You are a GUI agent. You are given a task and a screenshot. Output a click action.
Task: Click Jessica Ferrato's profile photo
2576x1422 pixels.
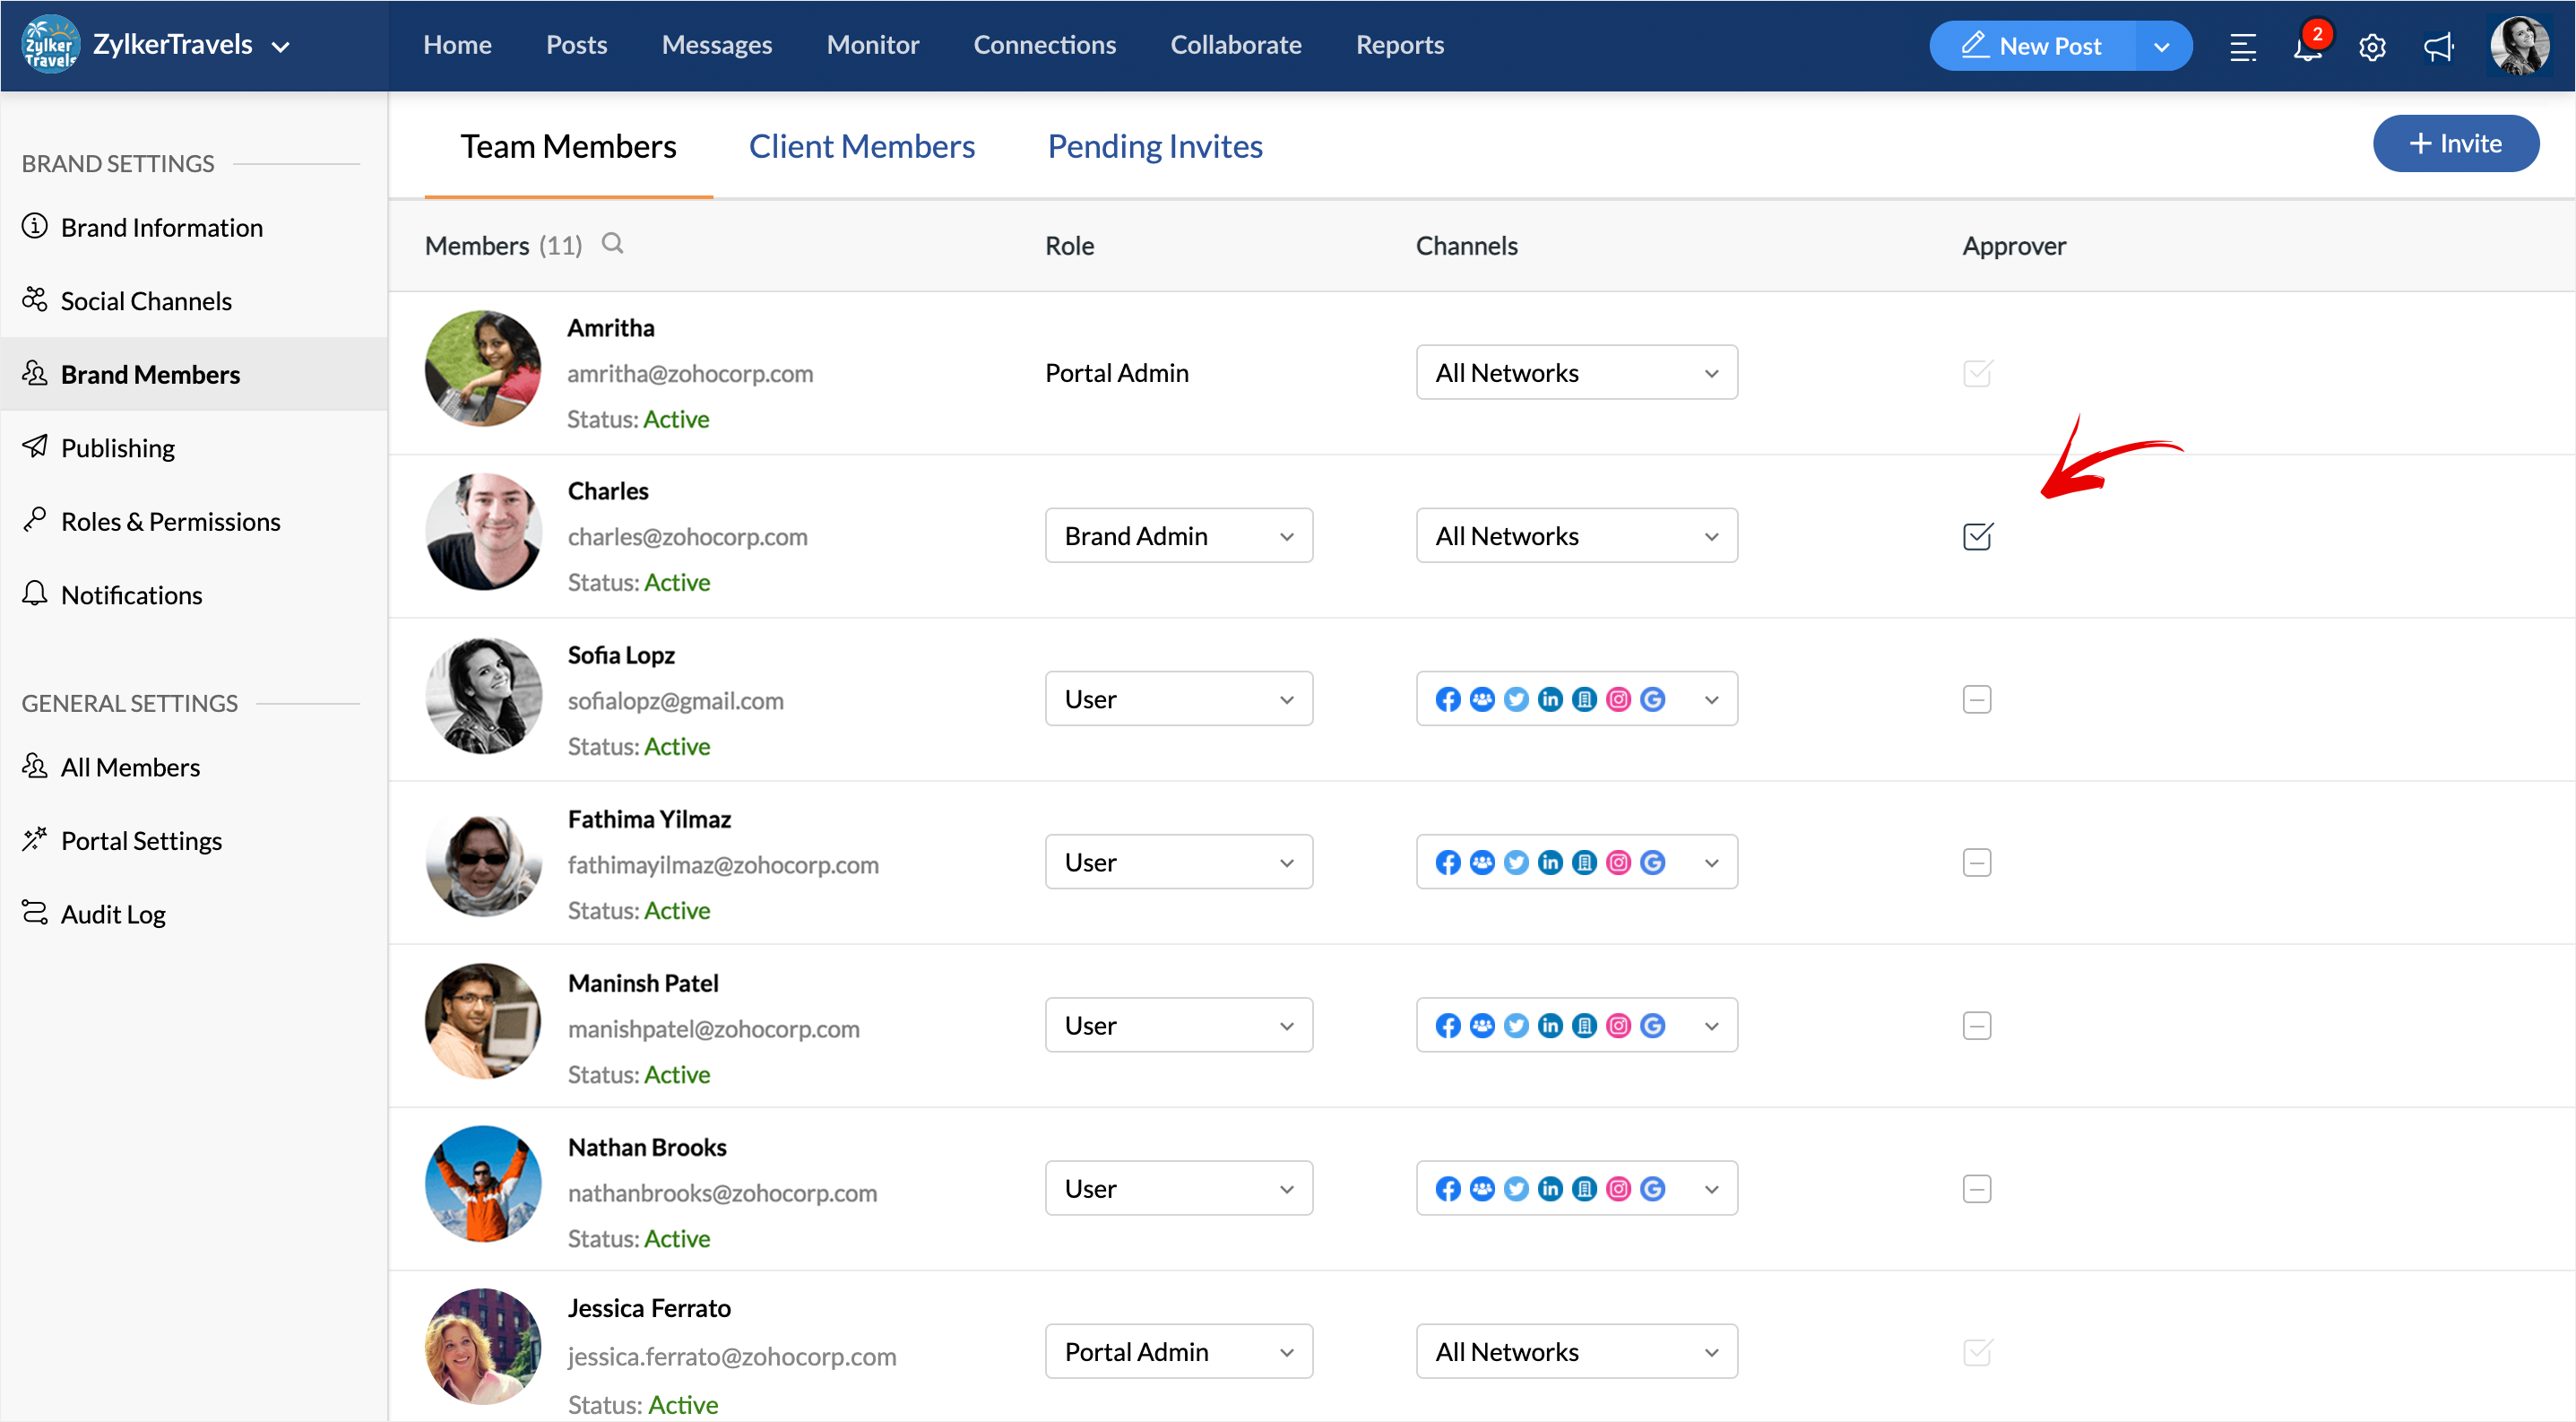(483, 1346)
